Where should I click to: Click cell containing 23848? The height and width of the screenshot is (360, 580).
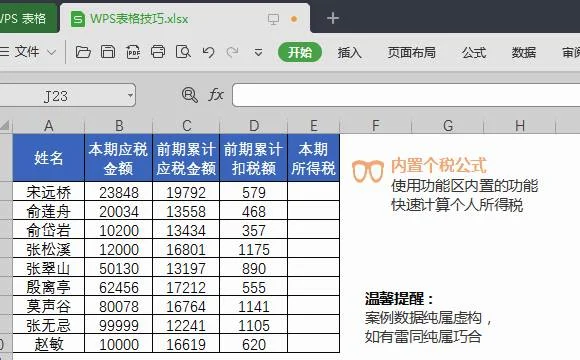tap(119, 192)
